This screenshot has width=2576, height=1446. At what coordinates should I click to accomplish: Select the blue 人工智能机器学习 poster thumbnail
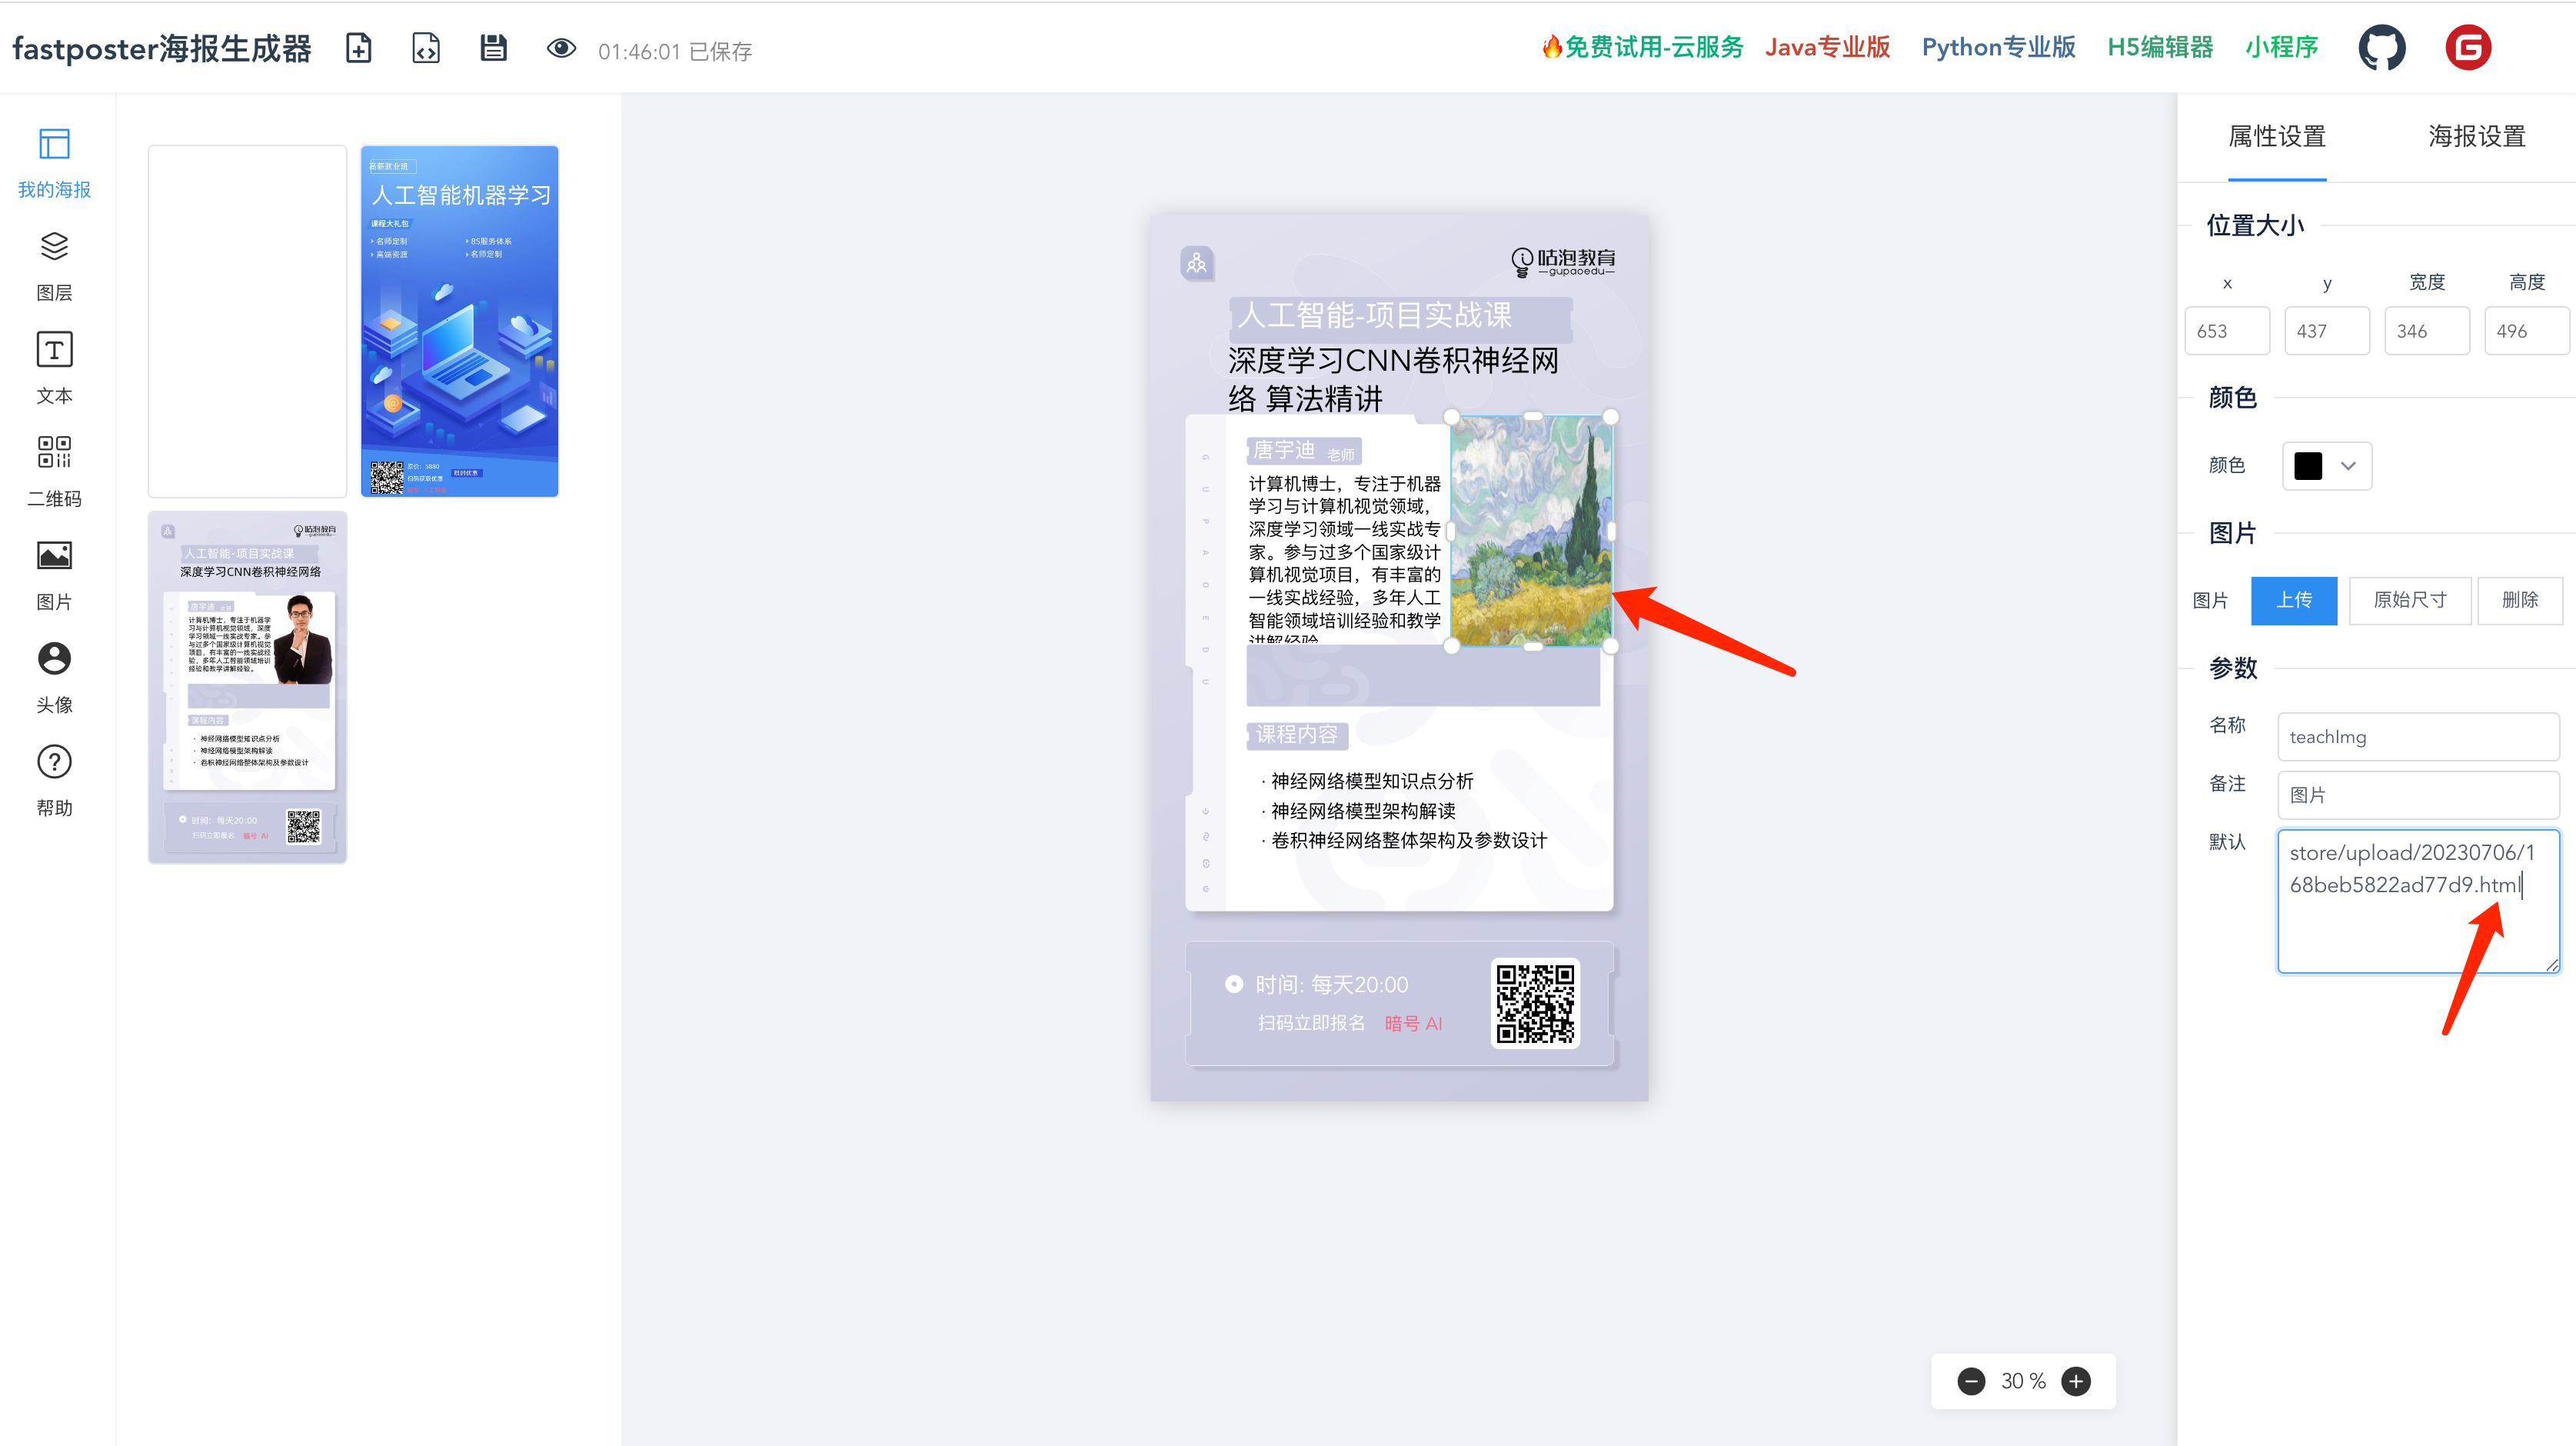coord(459,322)
